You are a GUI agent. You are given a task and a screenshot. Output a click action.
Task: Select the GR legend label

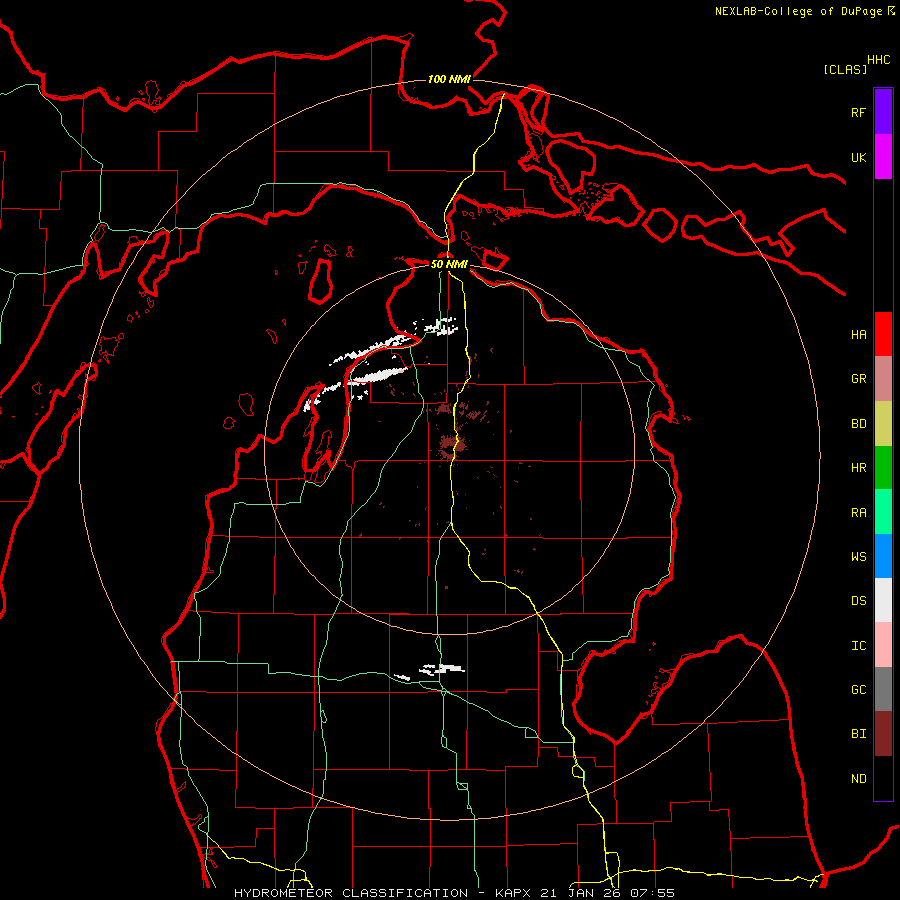pyautogui.click(x=858, y=379)
